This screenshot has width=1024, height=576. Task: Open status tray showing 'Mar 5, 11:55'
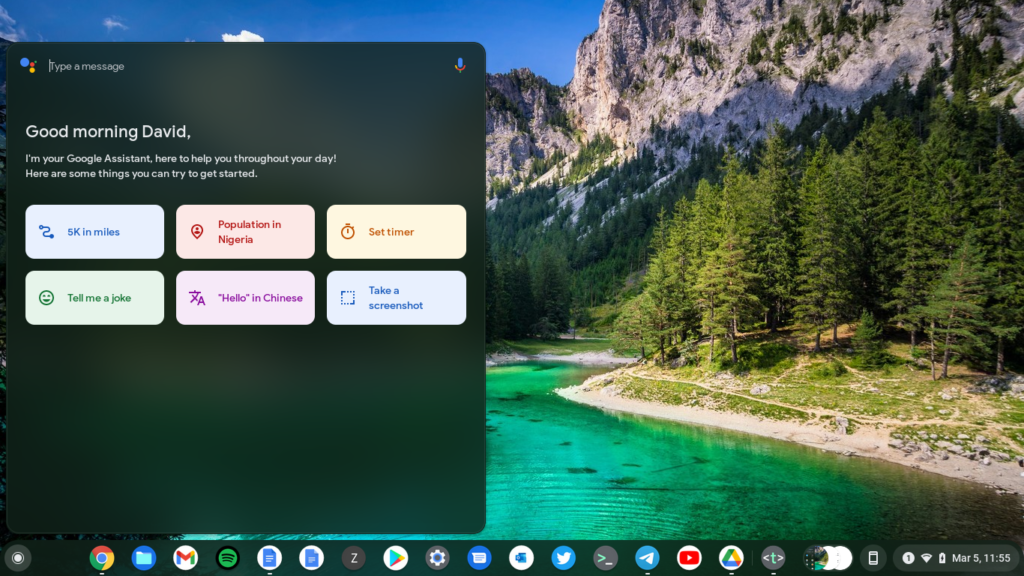pos(955,558)
